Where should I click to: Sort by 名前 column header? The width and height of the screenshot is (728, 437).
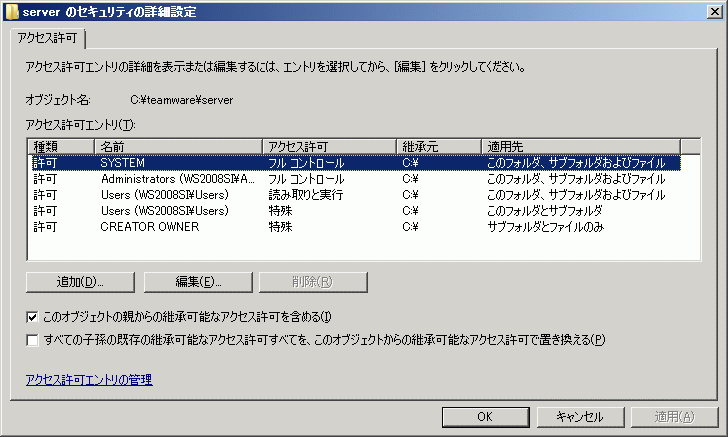click(178, 147)
